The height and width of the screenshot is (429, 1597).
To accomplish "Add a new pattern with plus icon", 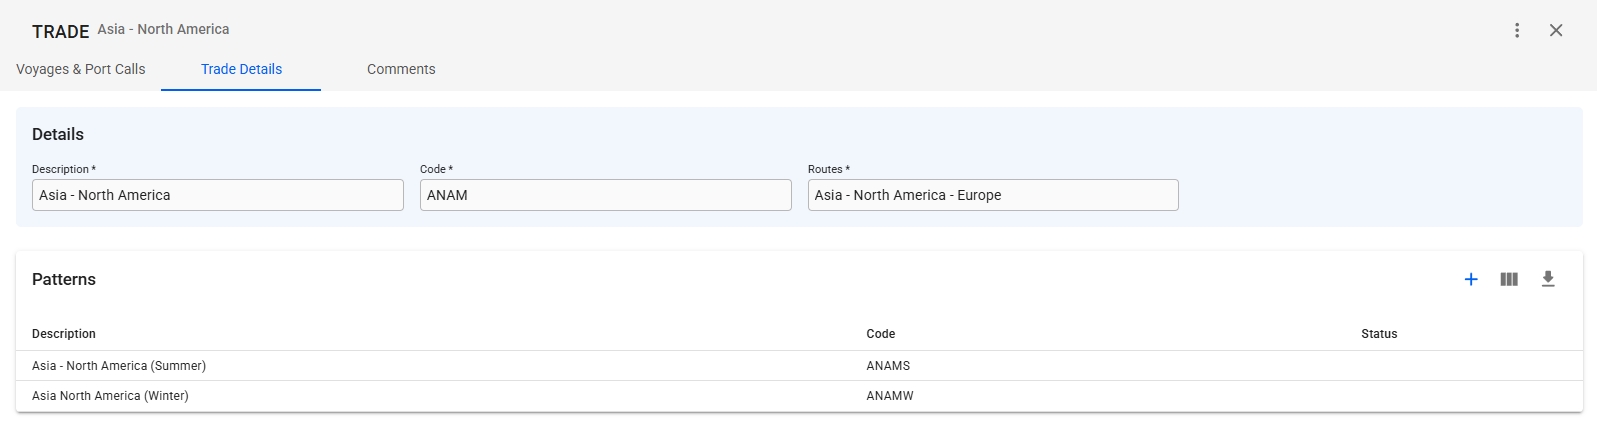I will click(1471, 279).
